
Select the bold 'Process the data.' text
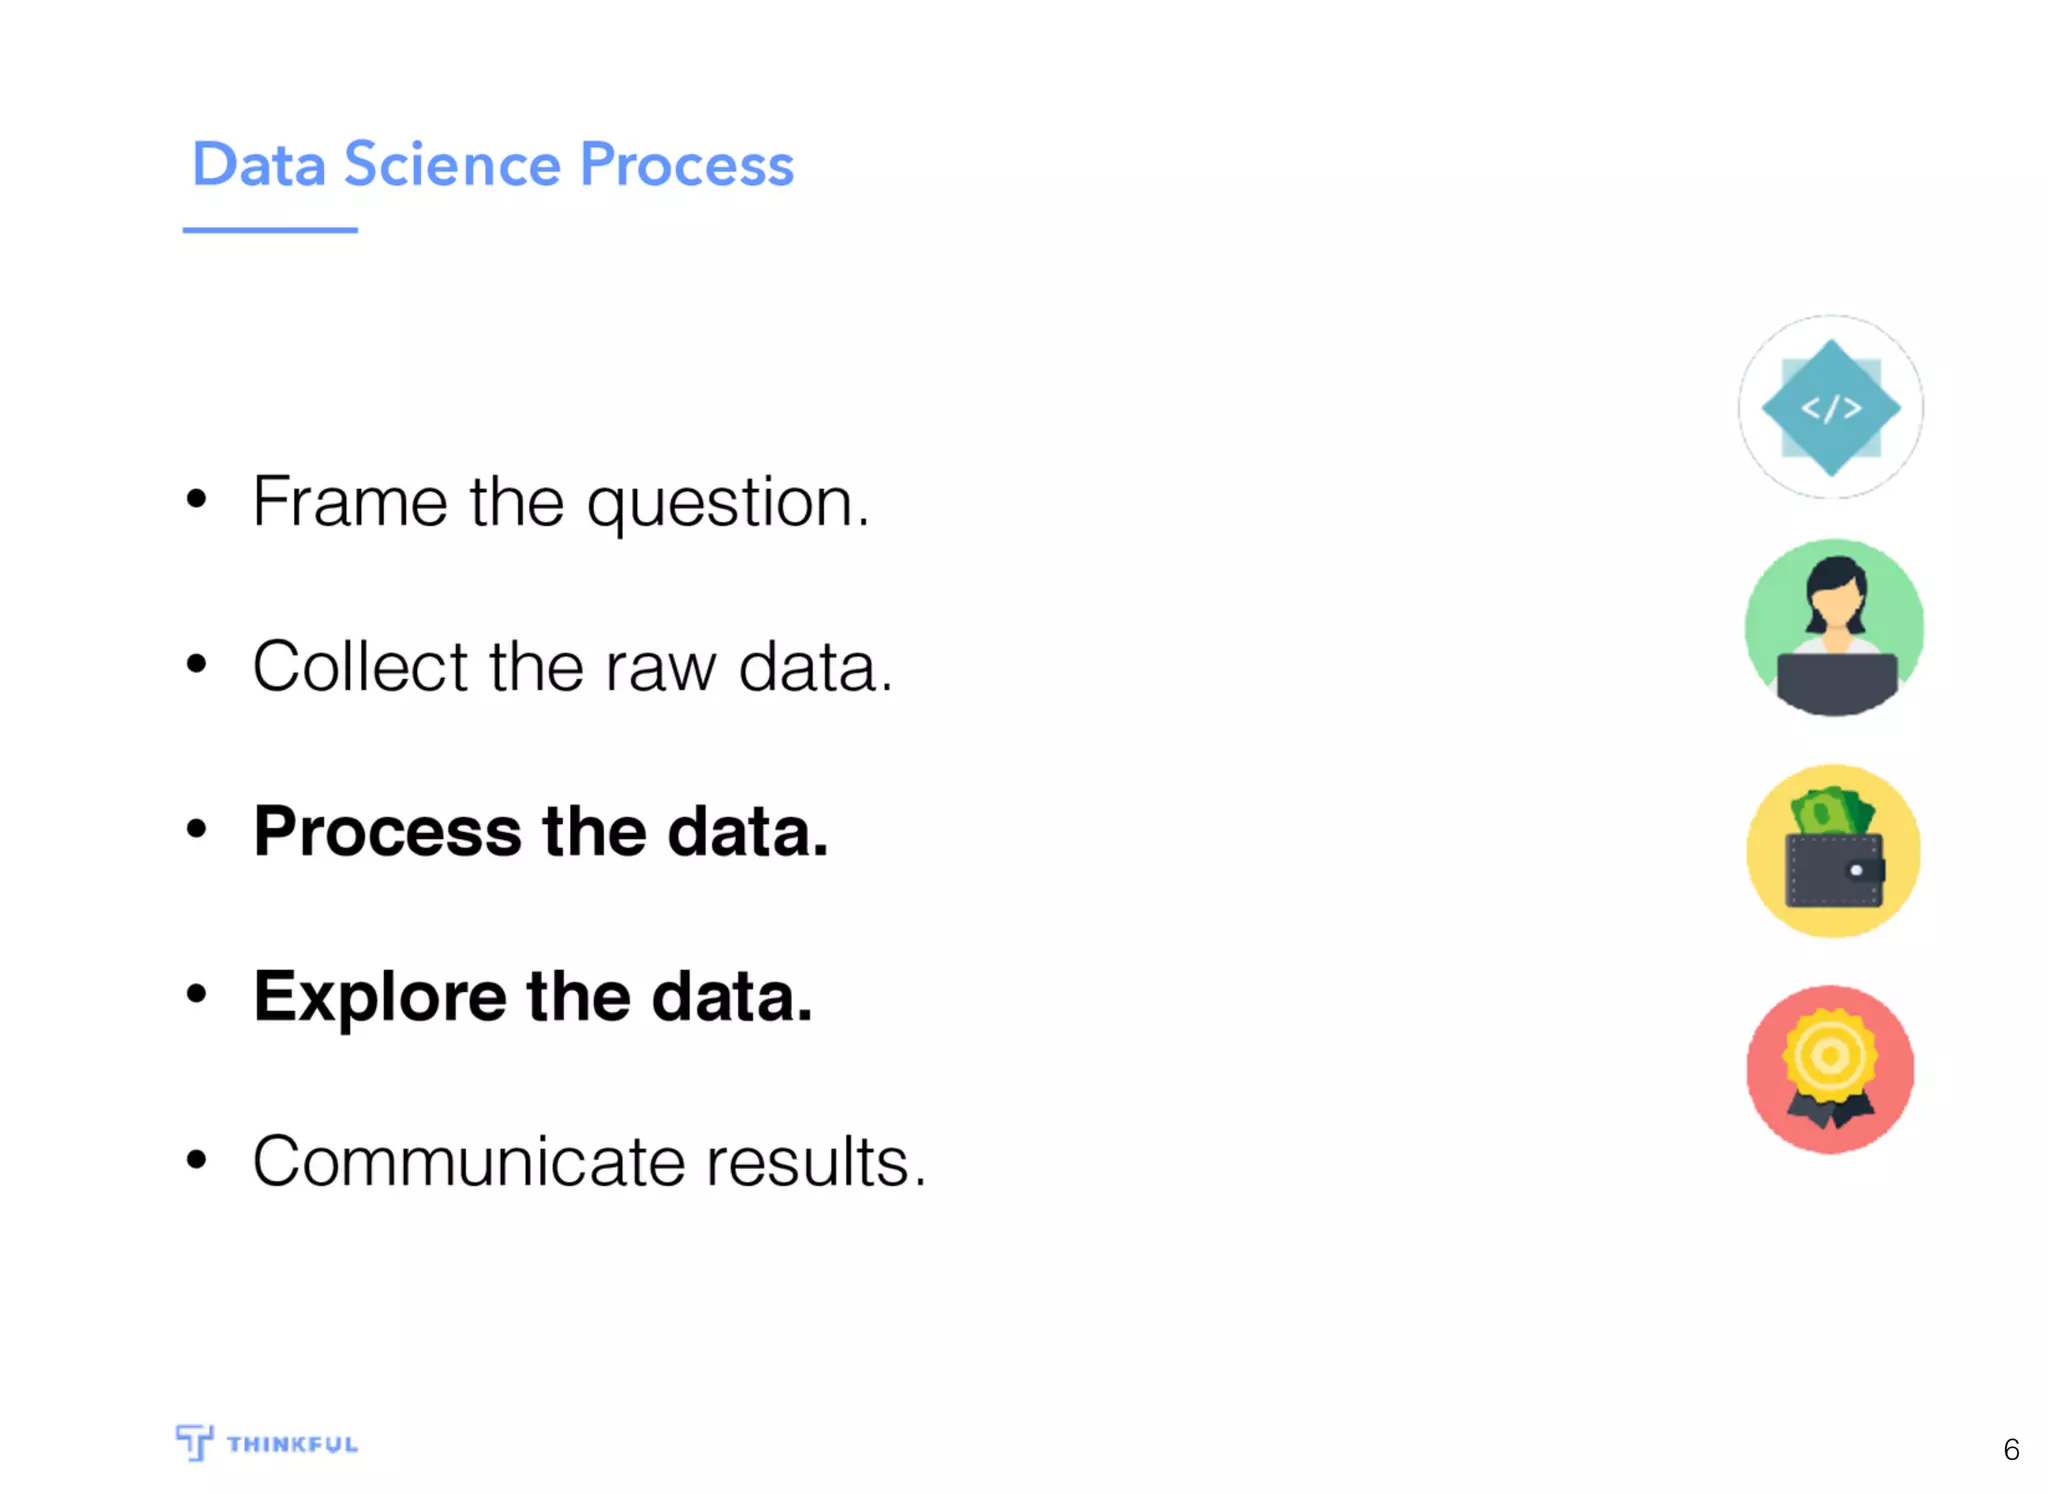pos(541,831)
